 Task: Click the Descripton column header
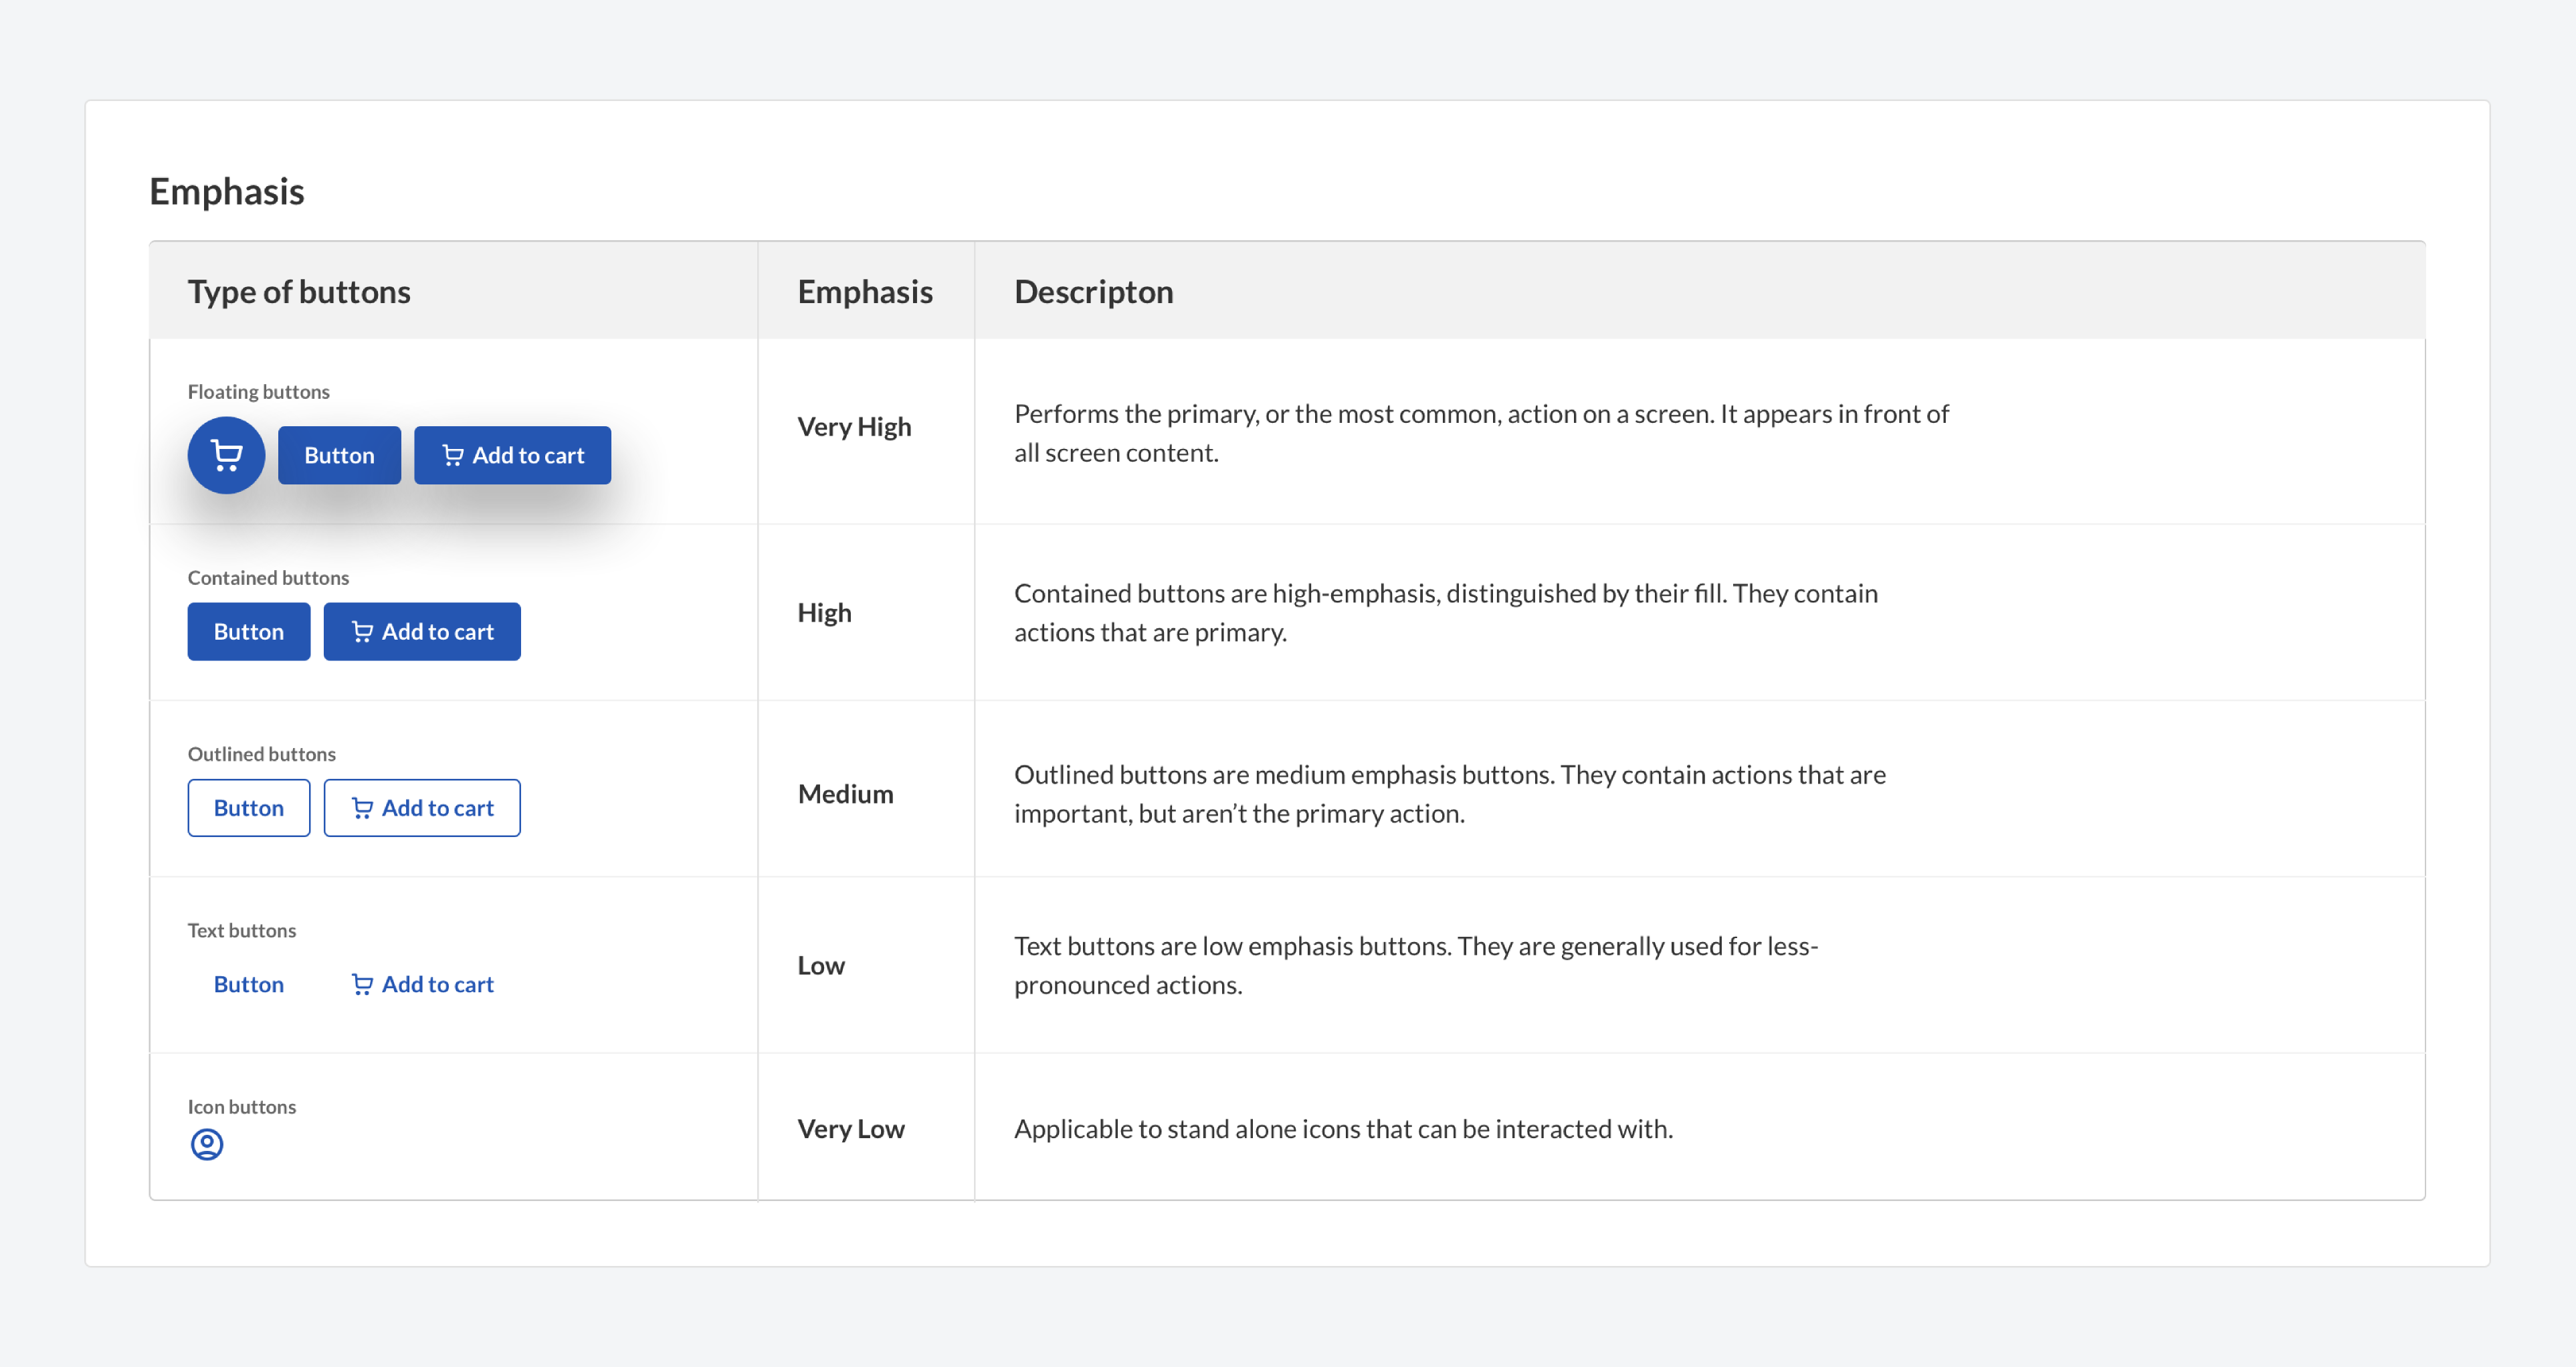coord(1093,291)
